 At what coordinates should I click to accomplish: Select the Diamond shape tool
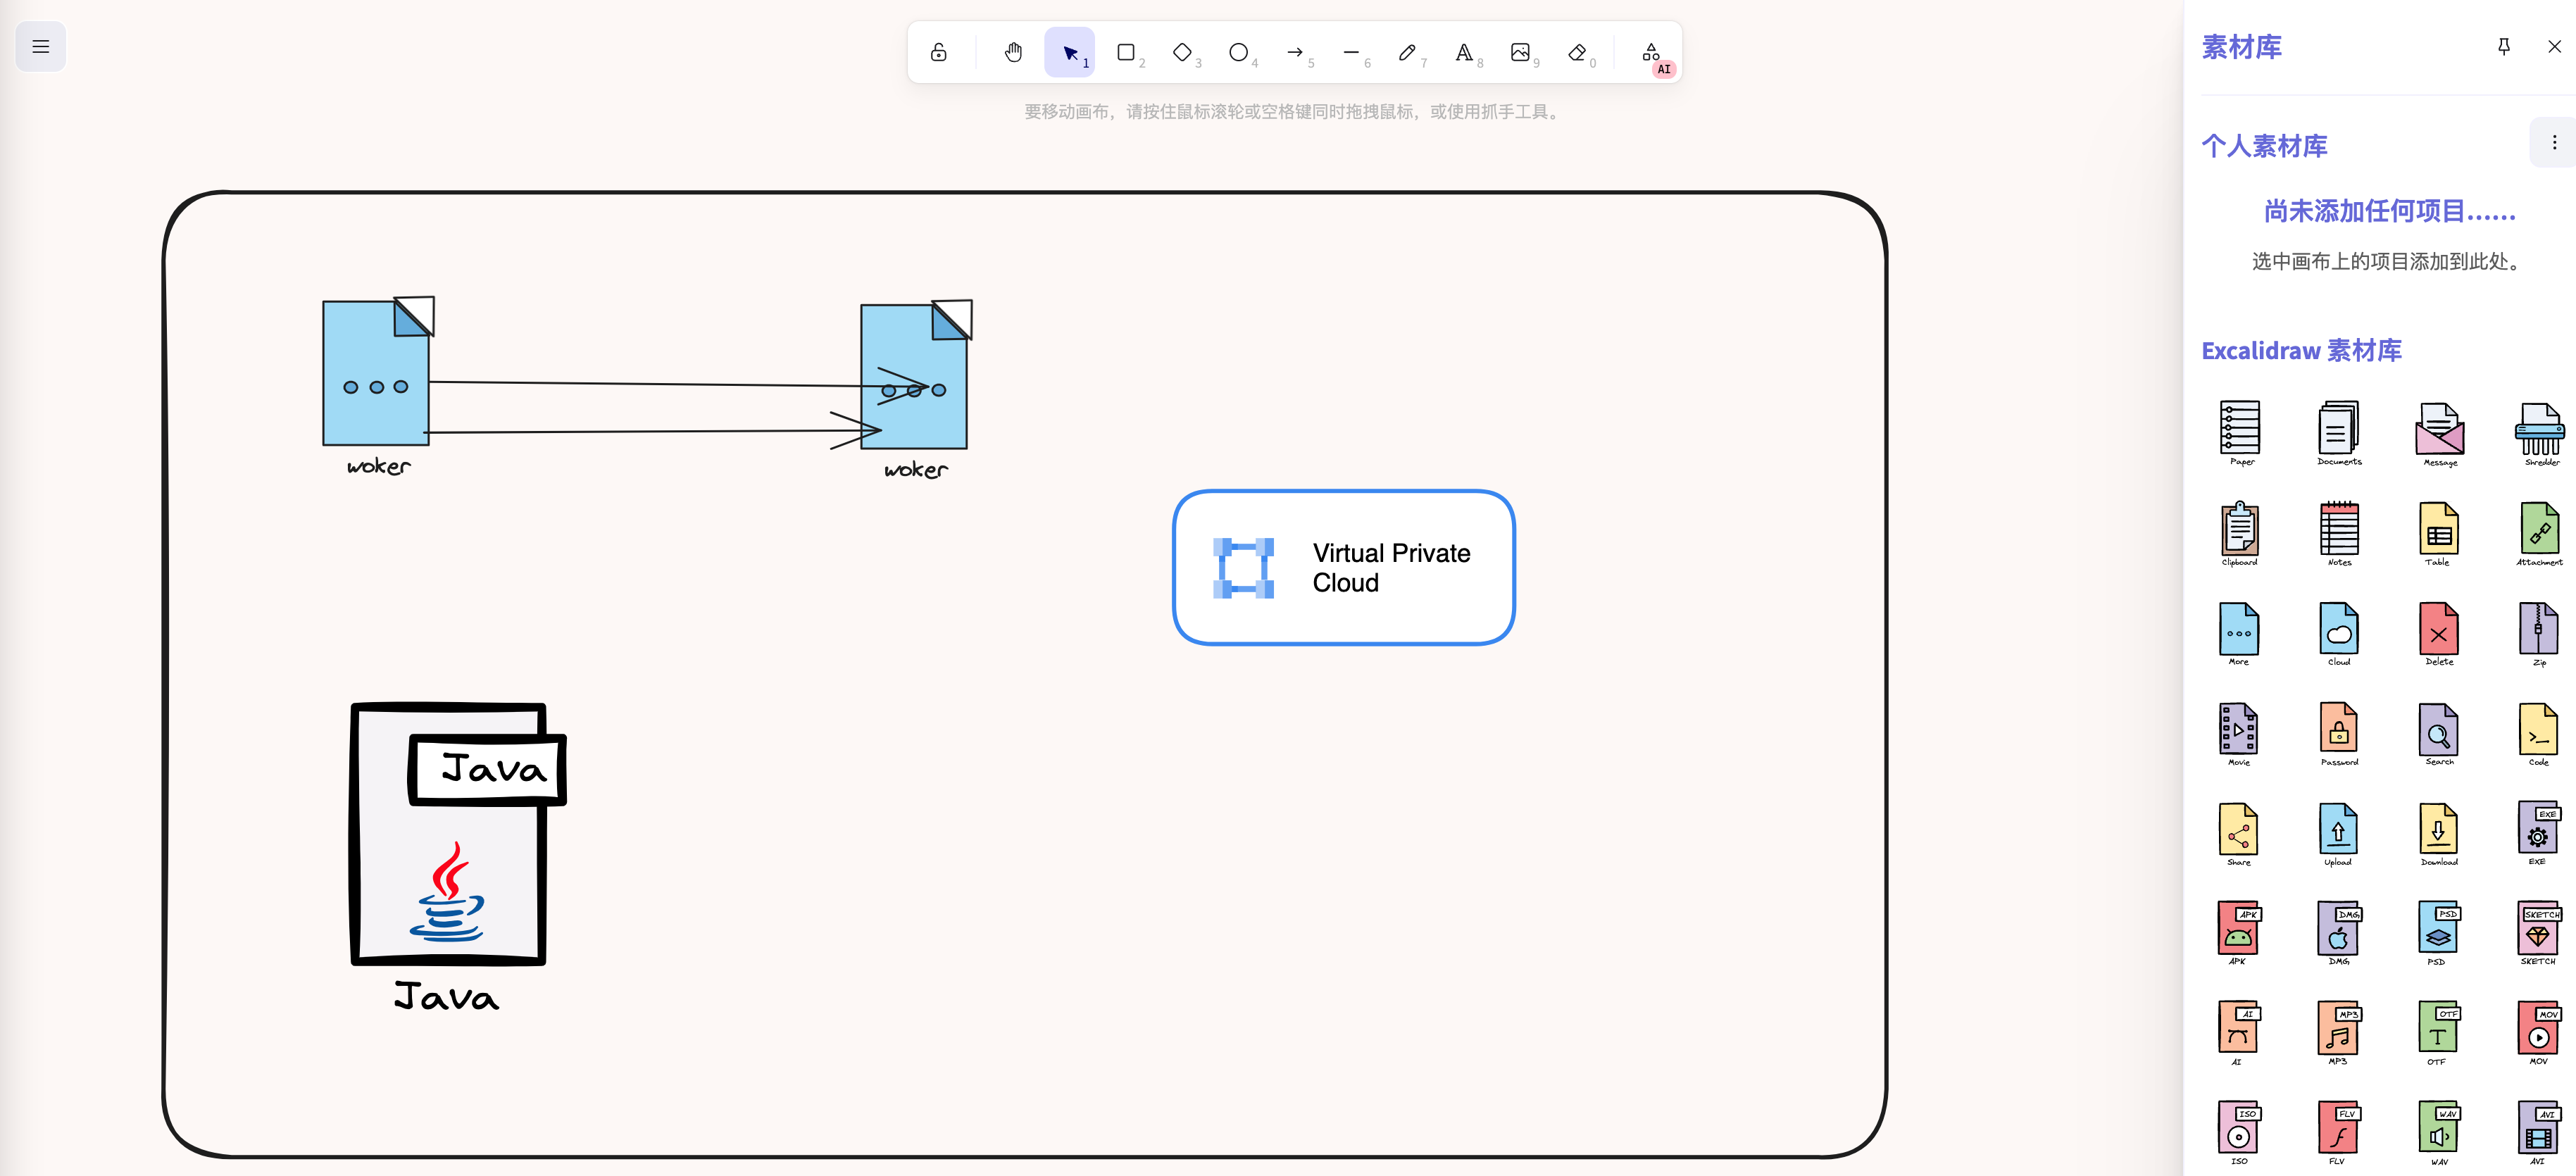pyautogui.click(x=1182, y=52)
